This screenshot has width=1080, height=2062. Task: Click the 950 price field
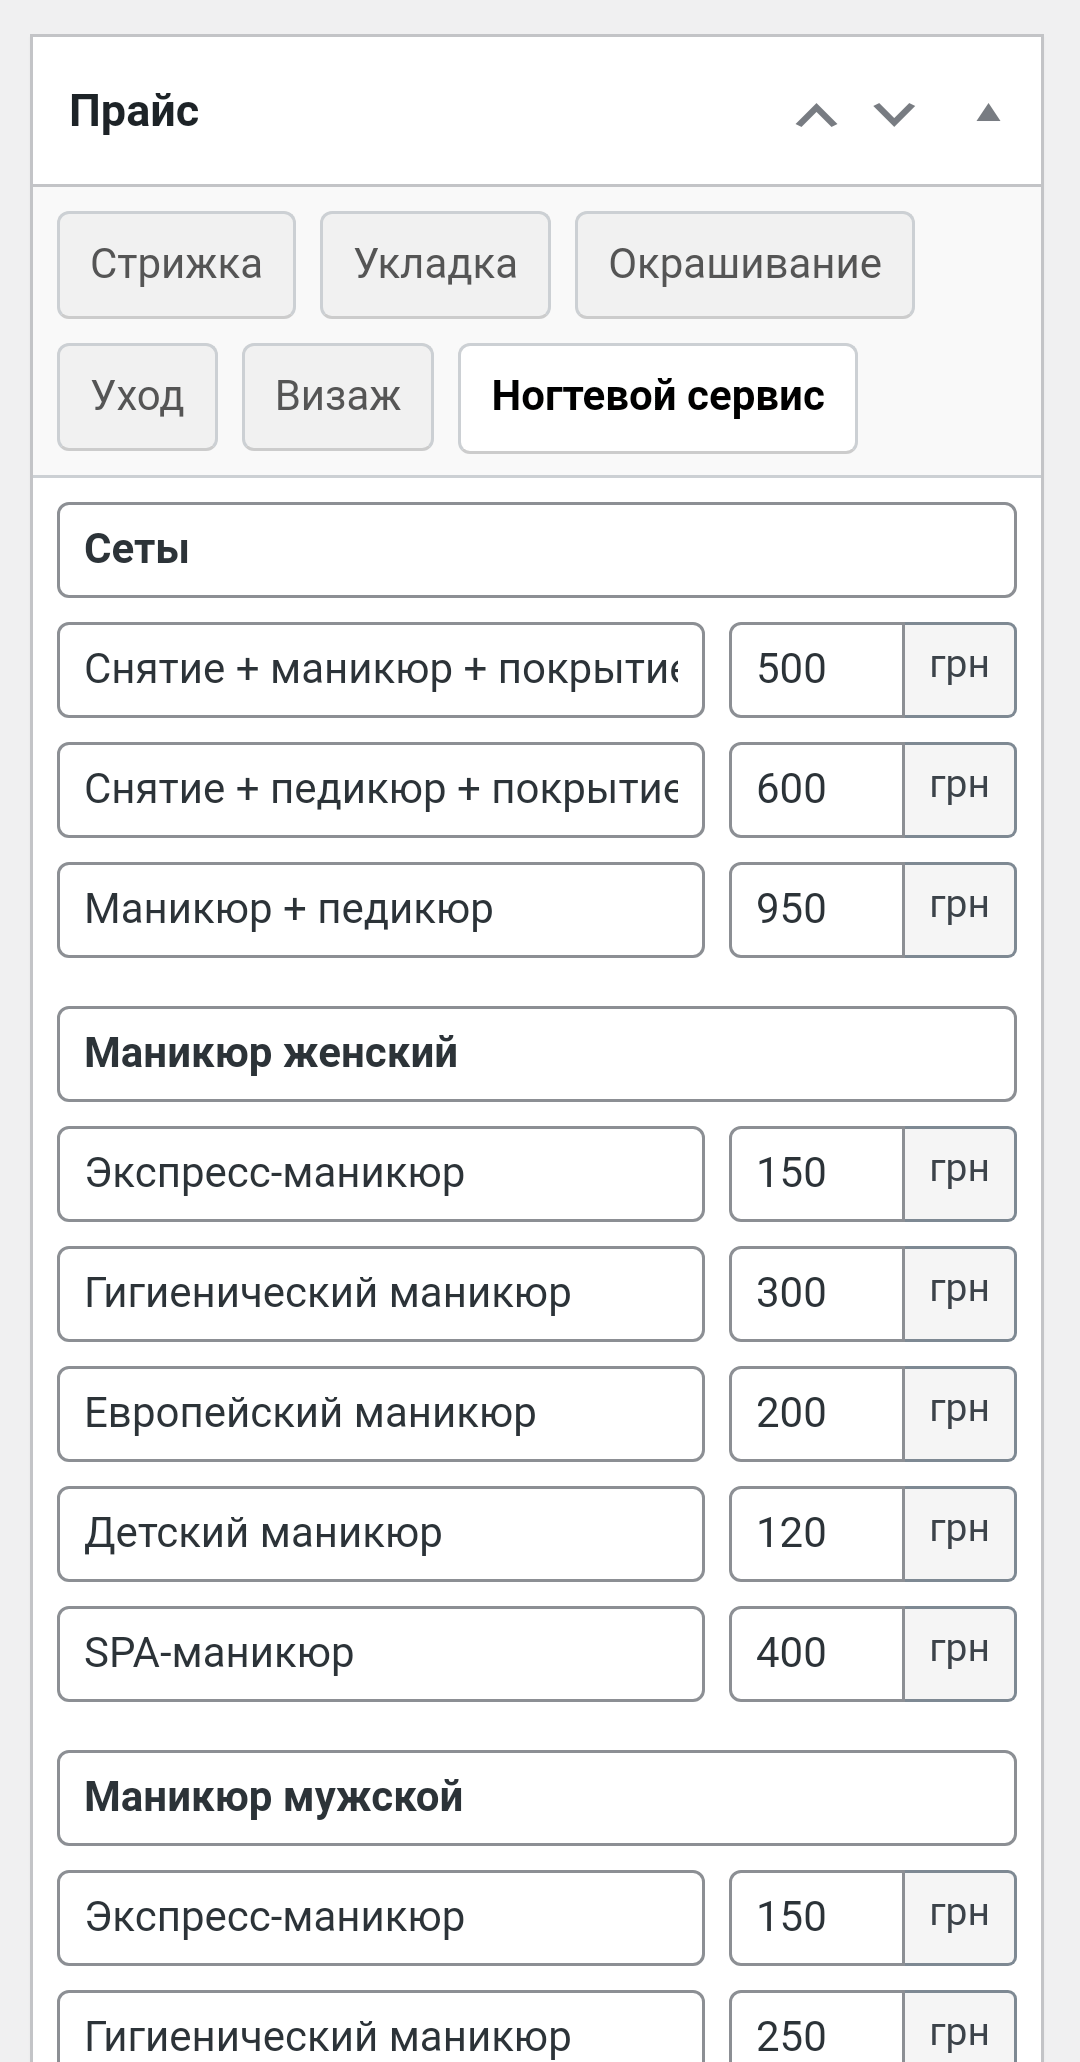(x=816, y=910)
